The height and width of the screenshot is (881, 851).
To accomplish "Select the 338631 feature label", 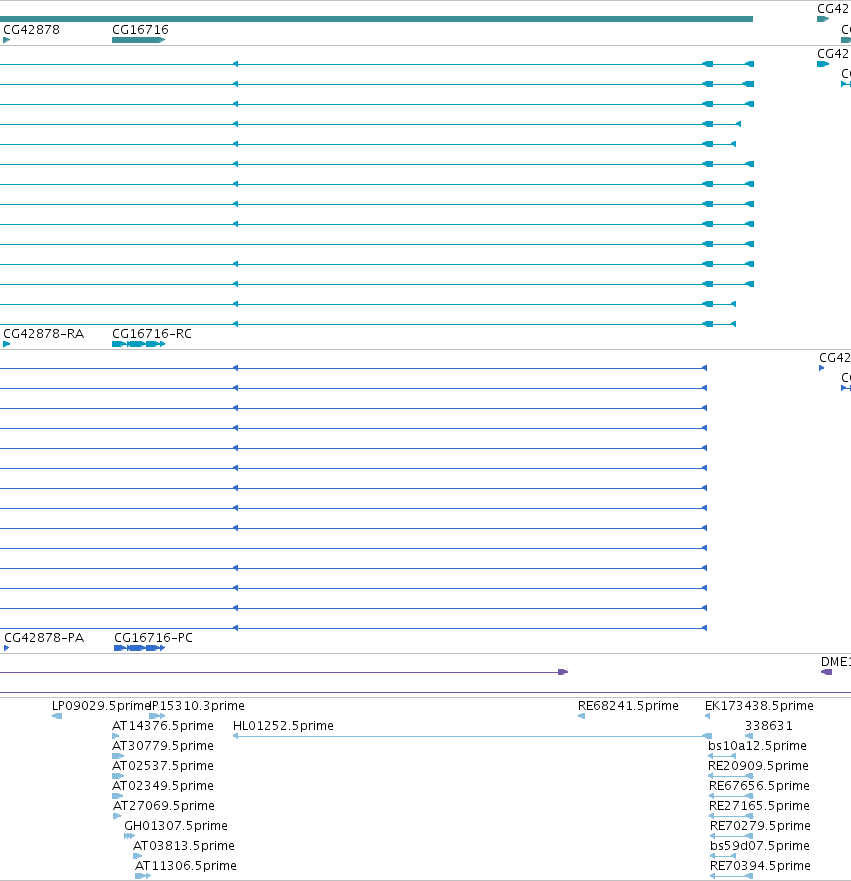I will (x=769, y=726).
